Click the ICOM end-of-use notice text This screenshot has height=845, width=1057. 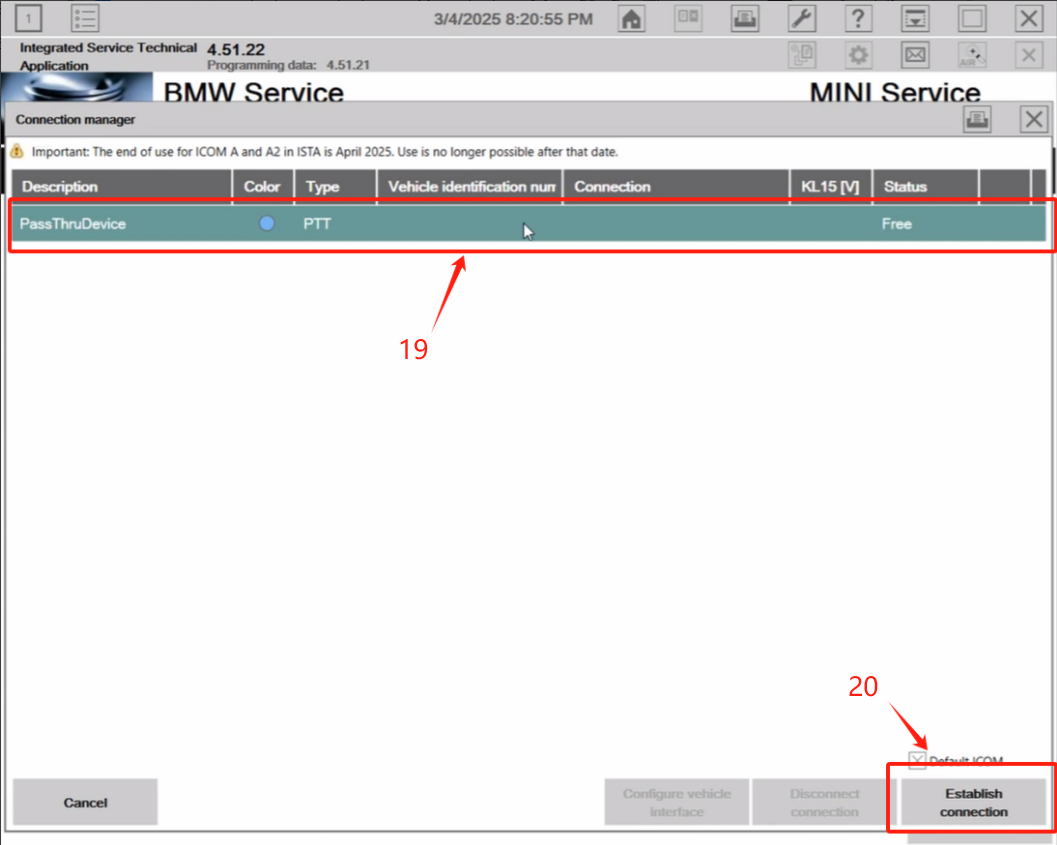pyautogui.click(x=324, y=152)
